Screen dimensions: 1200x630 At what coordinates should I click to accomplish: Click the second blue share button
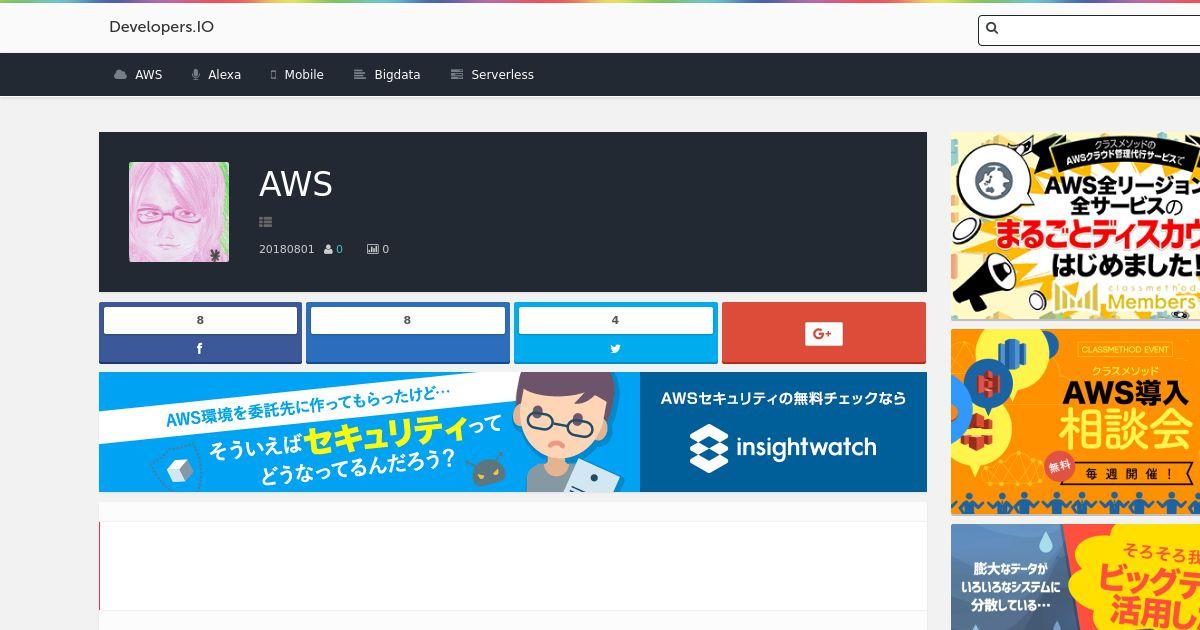[x=408, y=333]
